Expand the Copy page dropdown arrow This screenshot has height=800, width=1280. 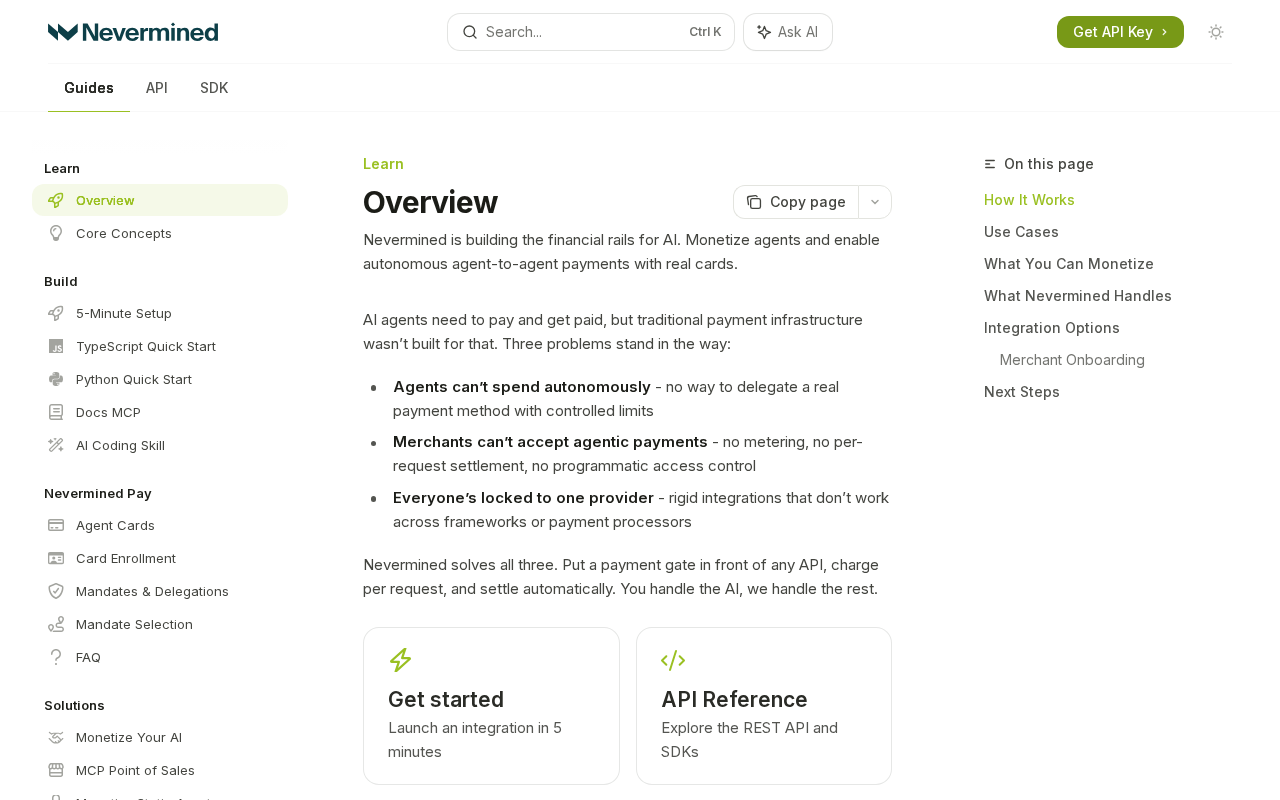coord(875,202)
